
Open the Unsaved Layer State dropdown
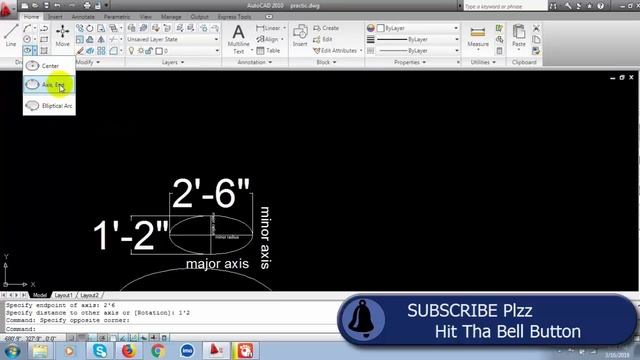(x=173, y=39)
